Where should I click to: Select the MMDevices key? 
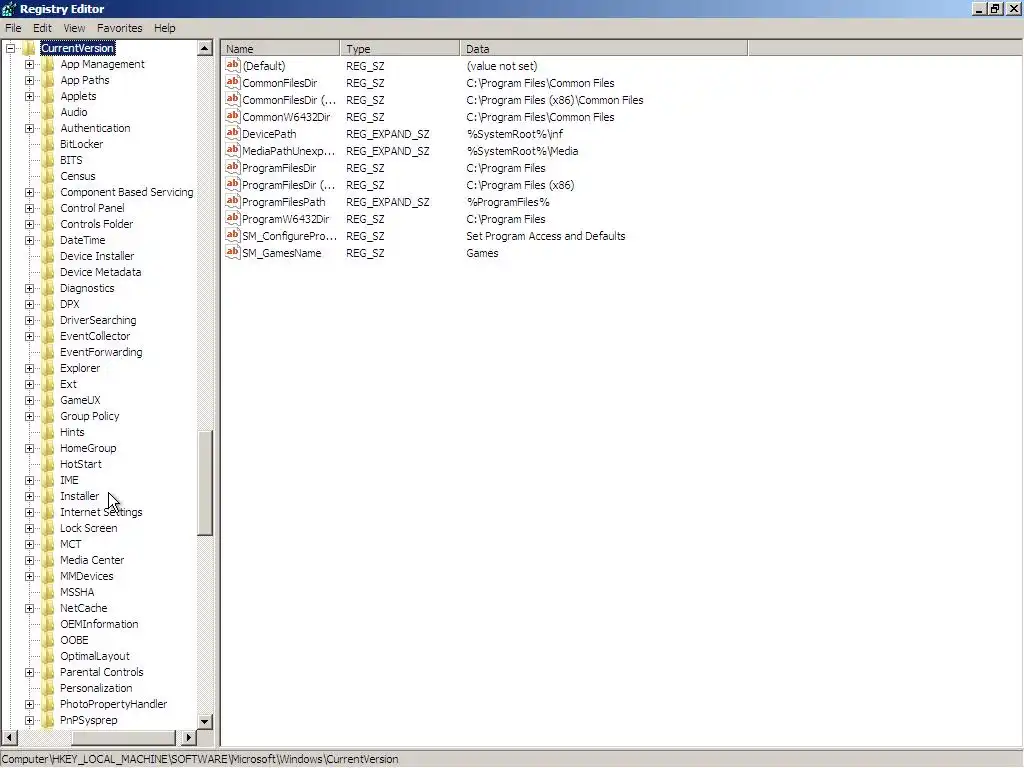coord(87,576)
